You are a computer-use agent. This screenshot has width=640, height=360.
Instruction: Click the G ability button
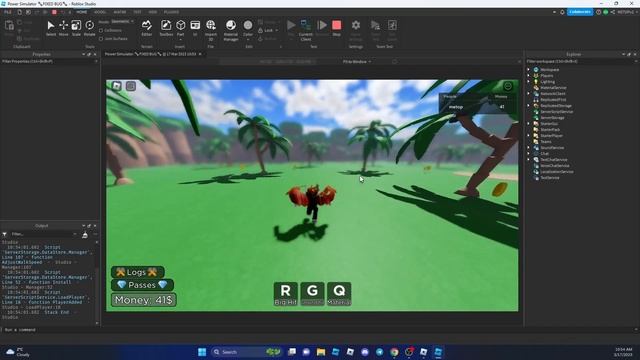point(312,294)
